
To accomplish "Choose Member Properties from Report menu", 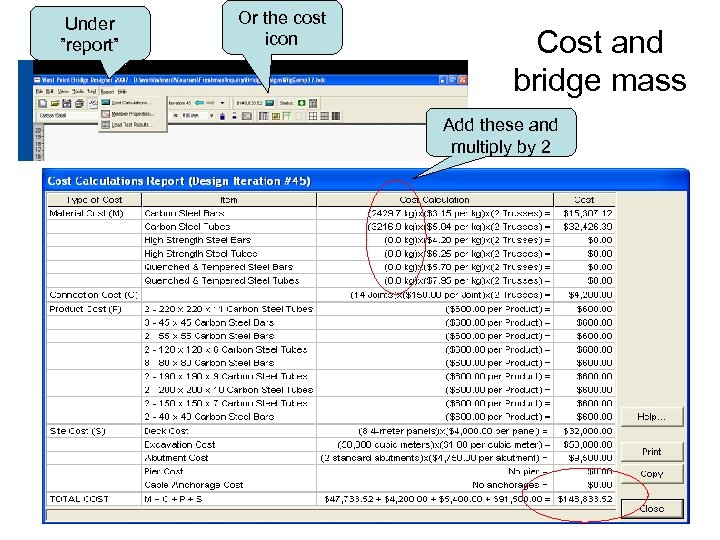I will (x=130, y=114).
